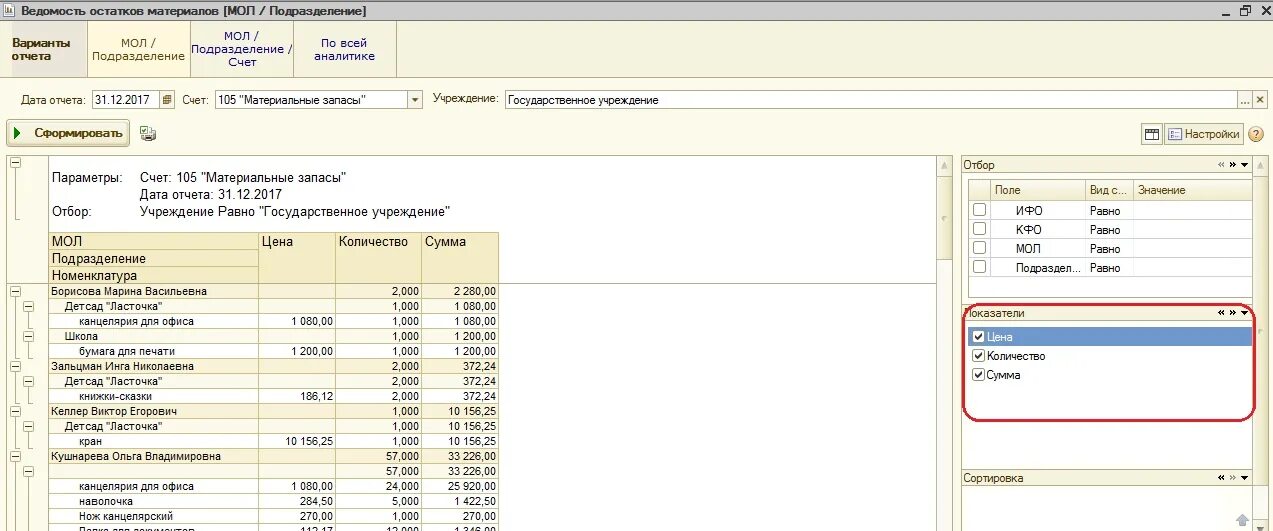This screenshot has height=531, width=1273.
Task: Switch to По всей аналитике variant
Action: click(345, 50)
